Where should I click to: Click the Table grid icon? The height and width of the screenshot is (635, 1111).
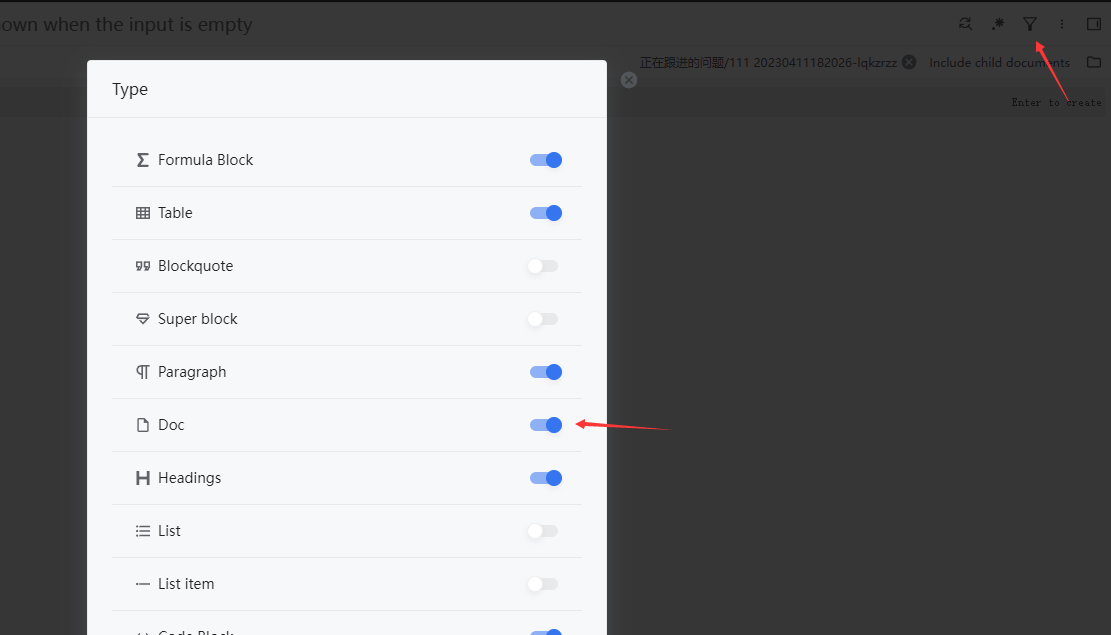[141, 212]
